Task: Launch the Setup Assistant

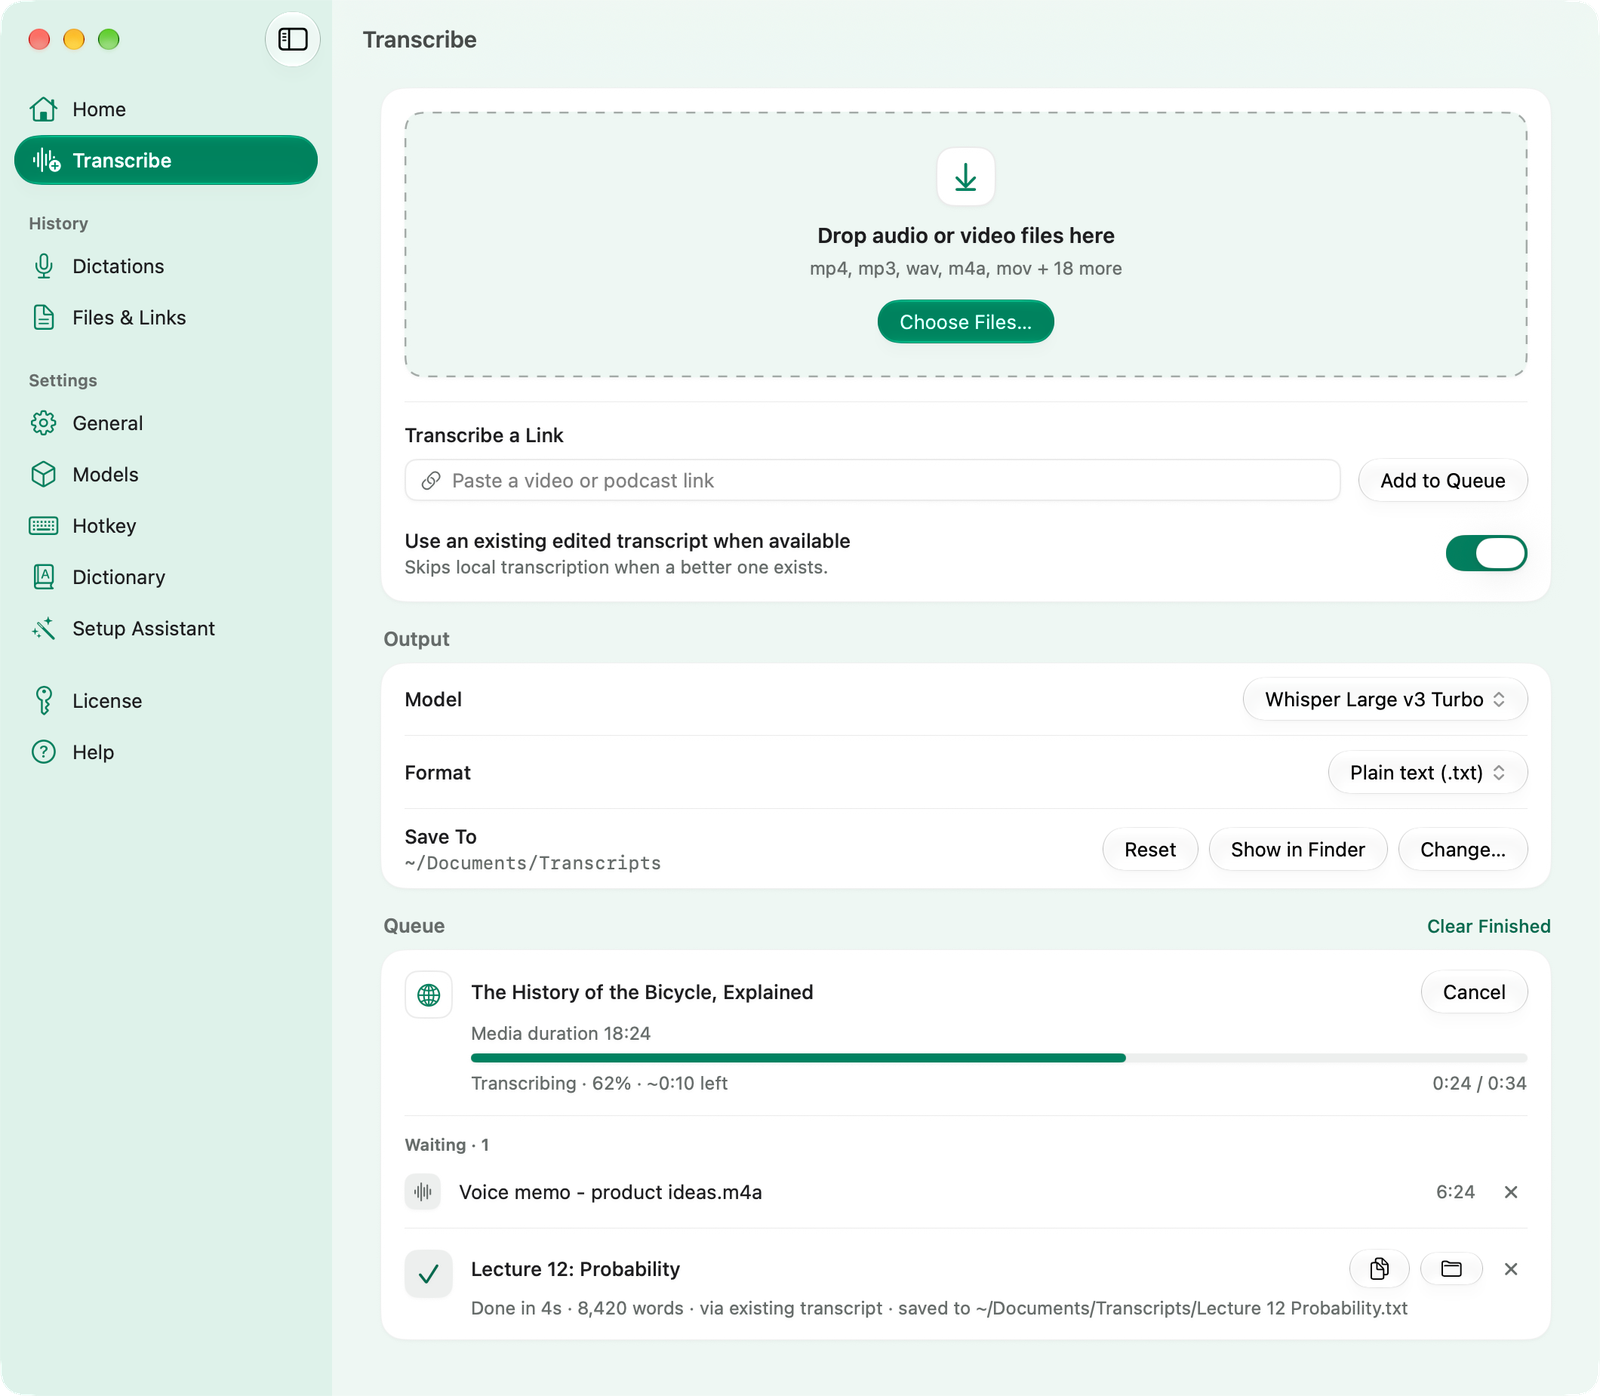Action: (166, 628)
